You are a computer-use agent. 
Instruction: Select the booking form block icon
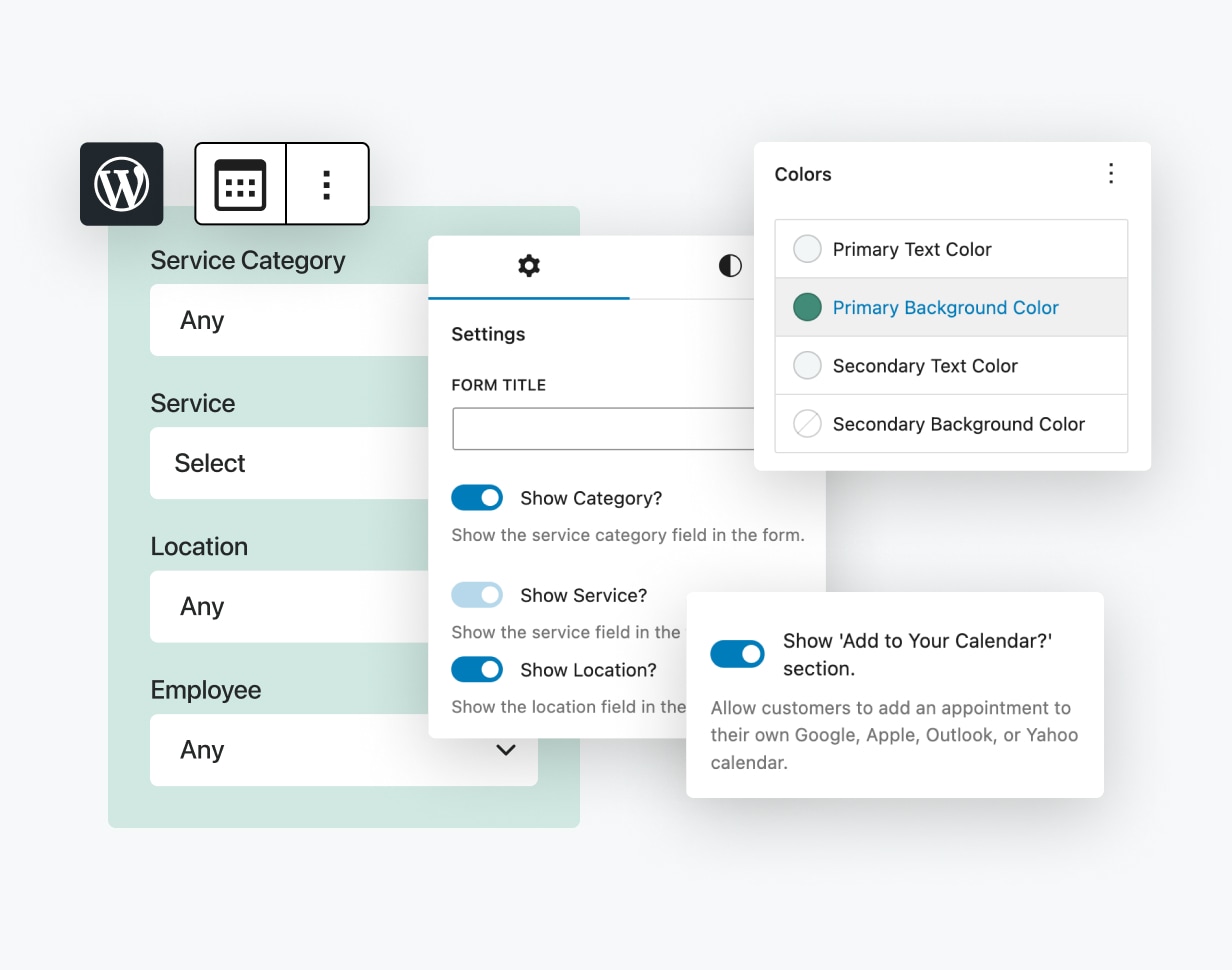pos(240,184)
